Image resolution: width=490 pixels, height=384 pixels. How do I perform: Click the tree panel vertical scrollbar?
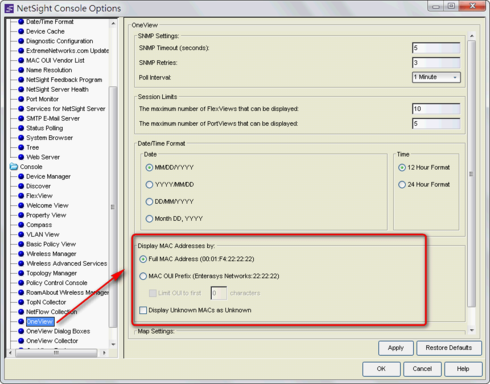tap(113, 207)
